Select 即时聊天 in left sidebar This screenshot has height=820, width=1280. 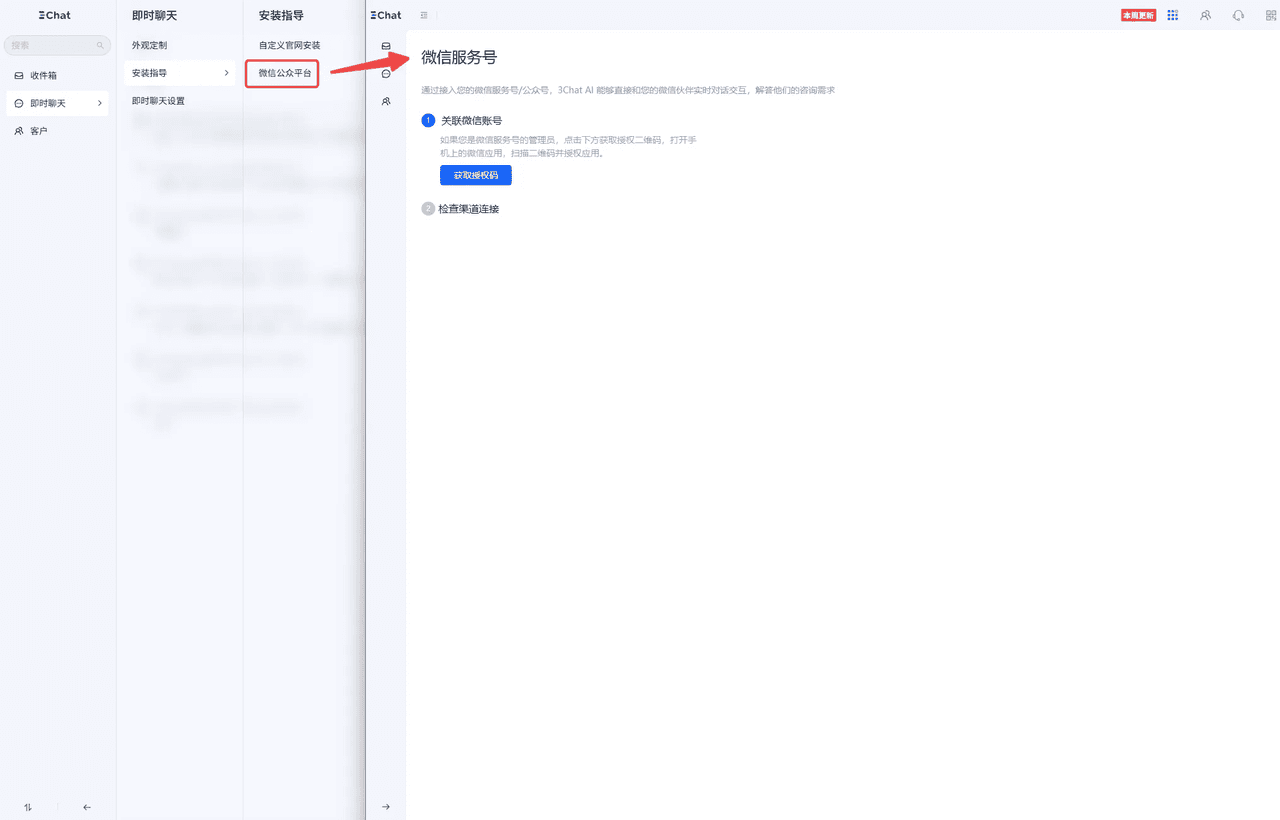(58, 103)
